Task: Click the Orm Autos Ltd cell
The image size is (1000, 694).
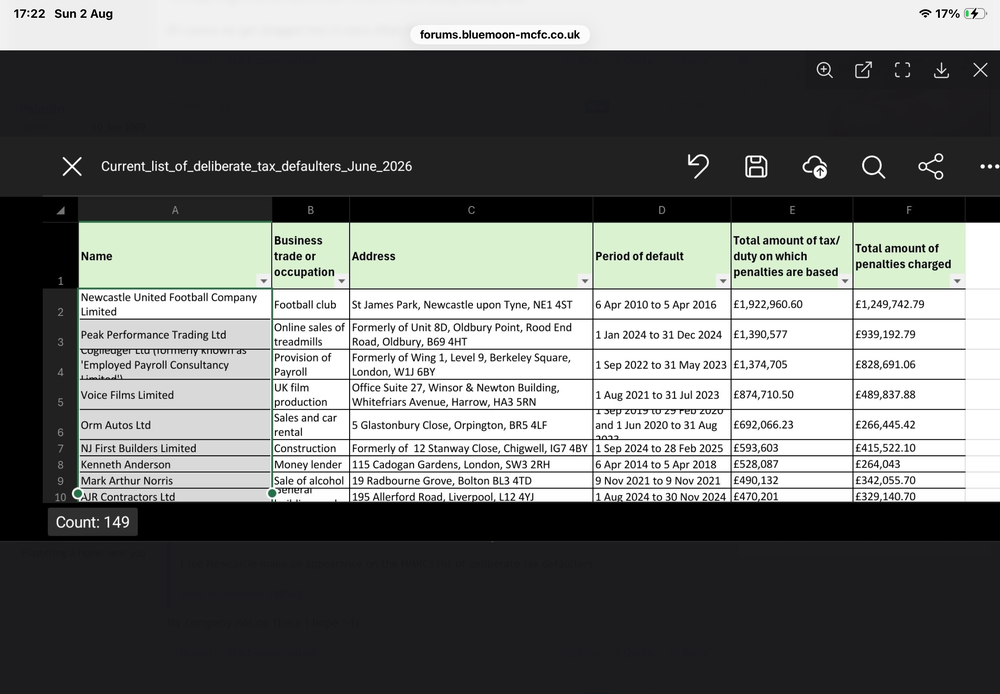Action: (175, 425)
